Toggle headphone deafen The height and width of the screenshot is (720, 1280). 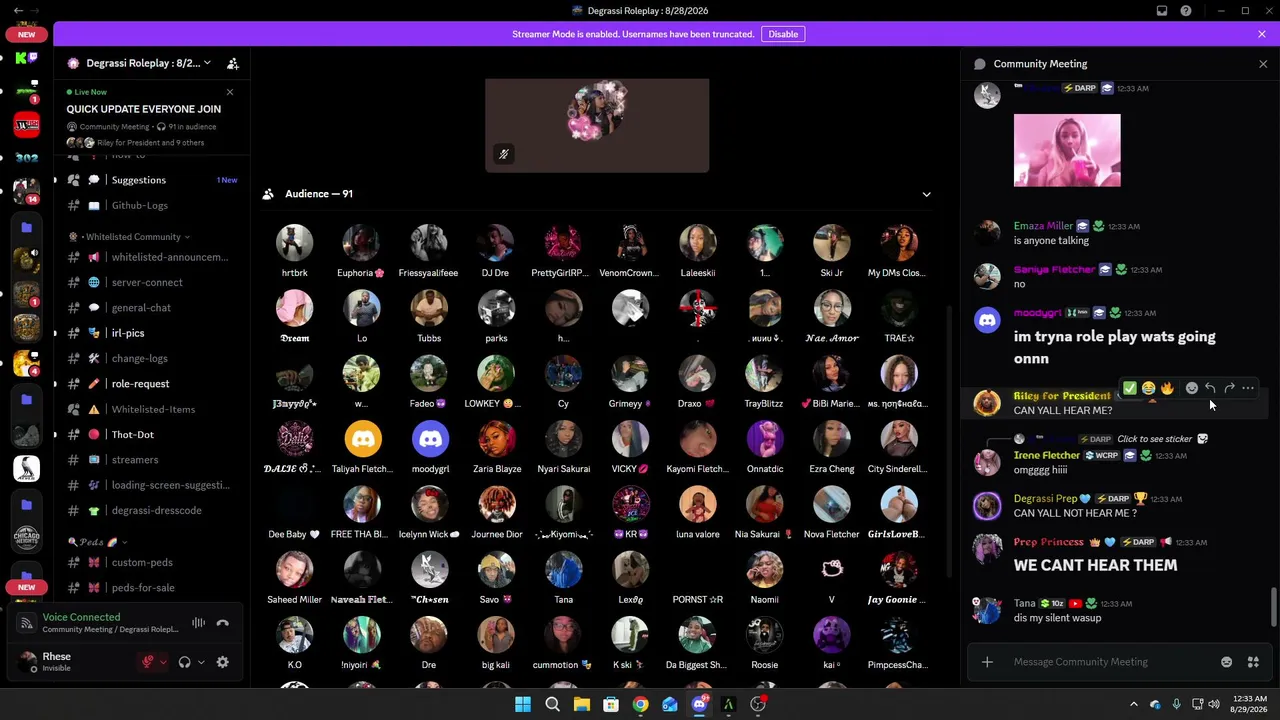185,662
